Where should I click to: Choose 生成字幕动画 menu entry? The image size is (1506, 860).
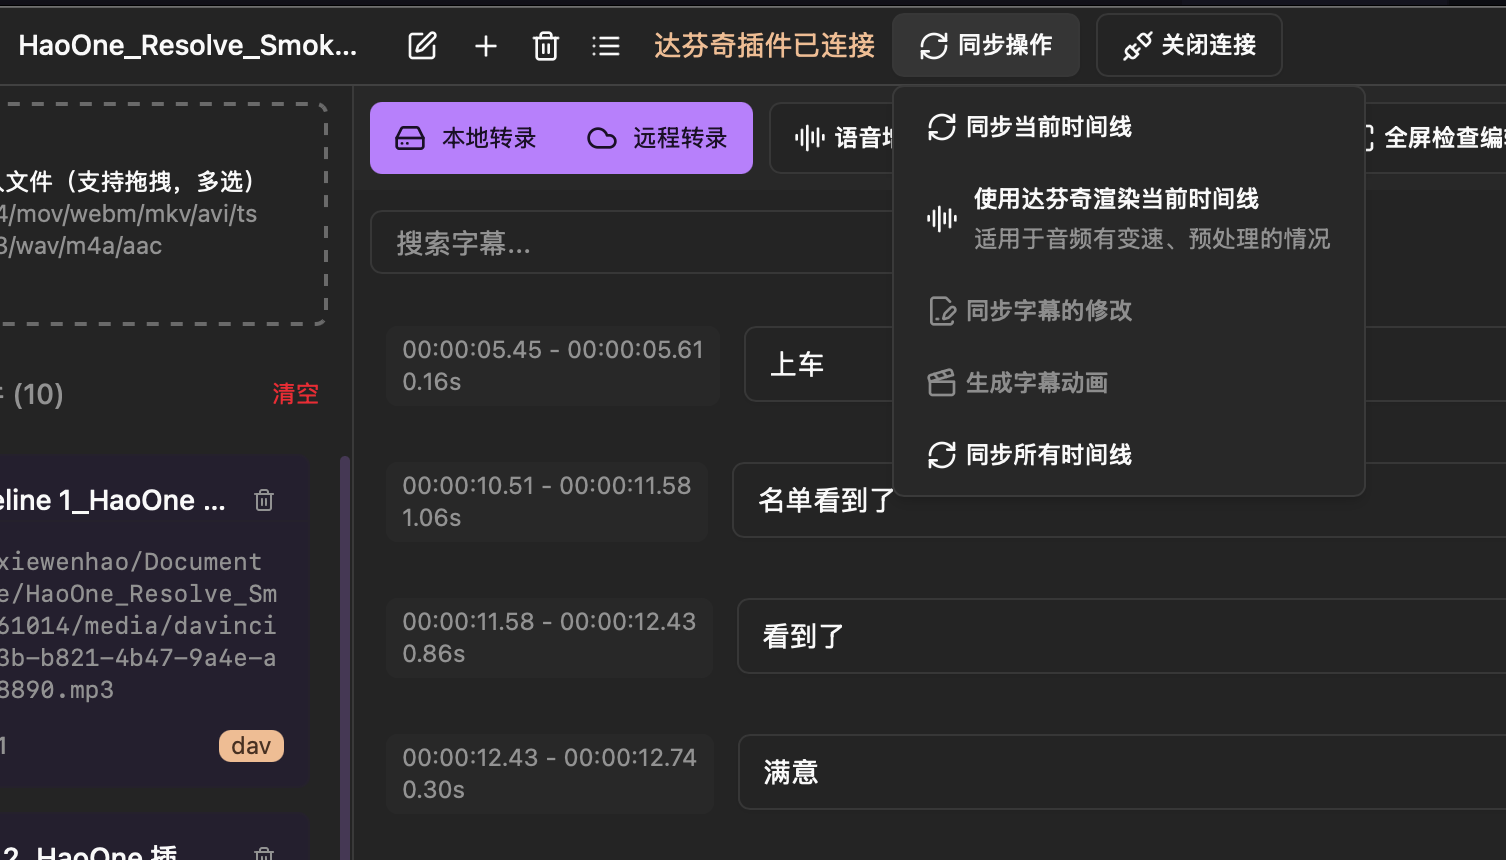[1129, 383]
